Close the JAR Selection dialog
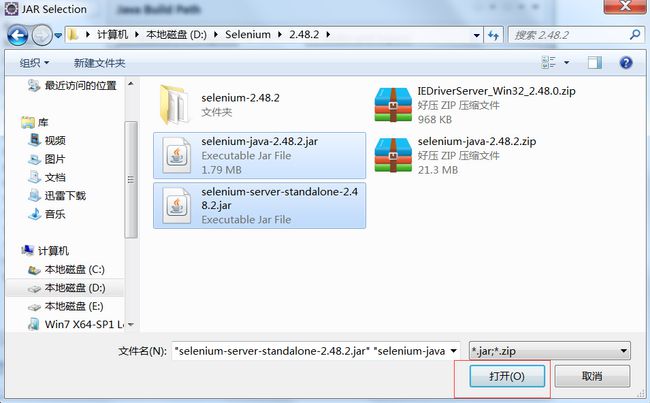This screenshot has width=650, height=403. pos(625,6)
